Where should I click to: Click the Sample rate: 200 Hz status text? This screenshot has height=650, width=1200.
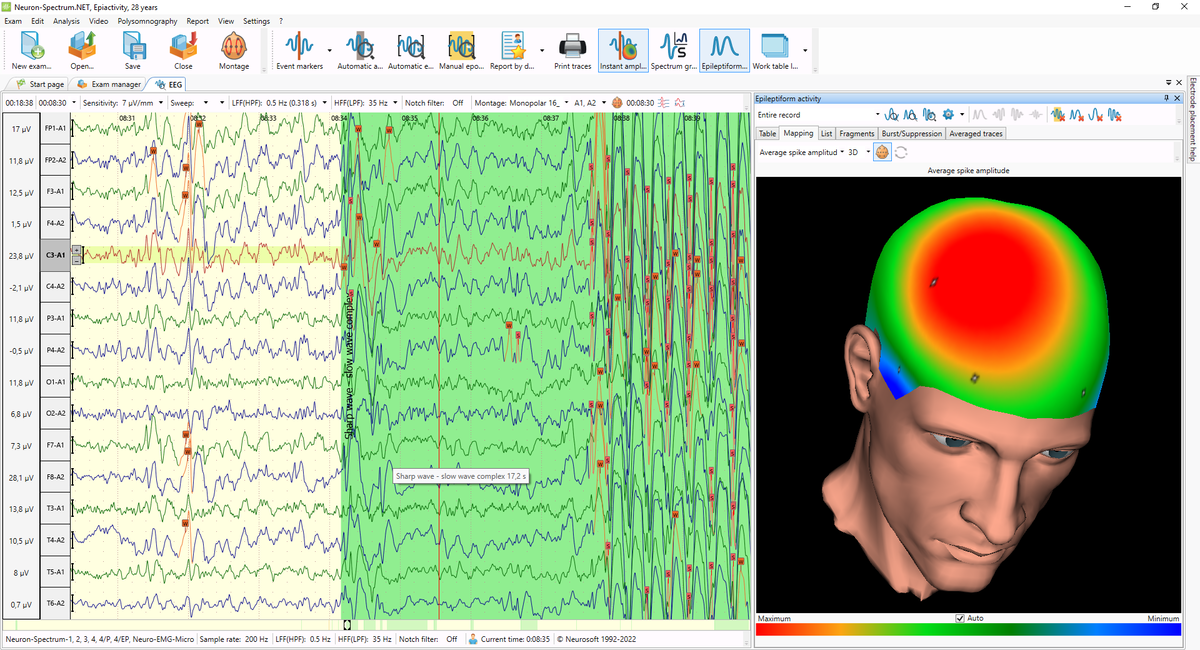[x=233, y=638]
